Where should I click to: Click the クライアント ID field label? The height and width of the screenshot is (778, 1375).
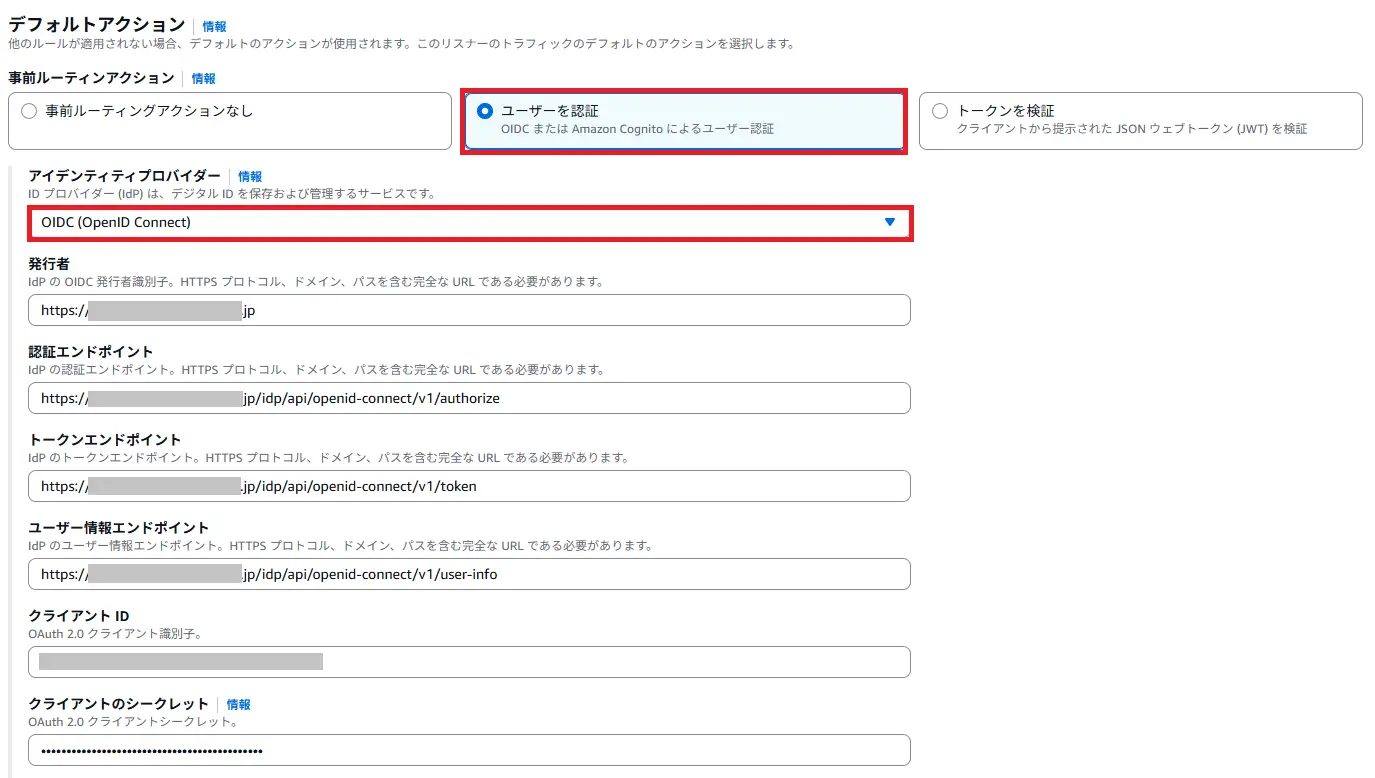click(x=79, y=616)
